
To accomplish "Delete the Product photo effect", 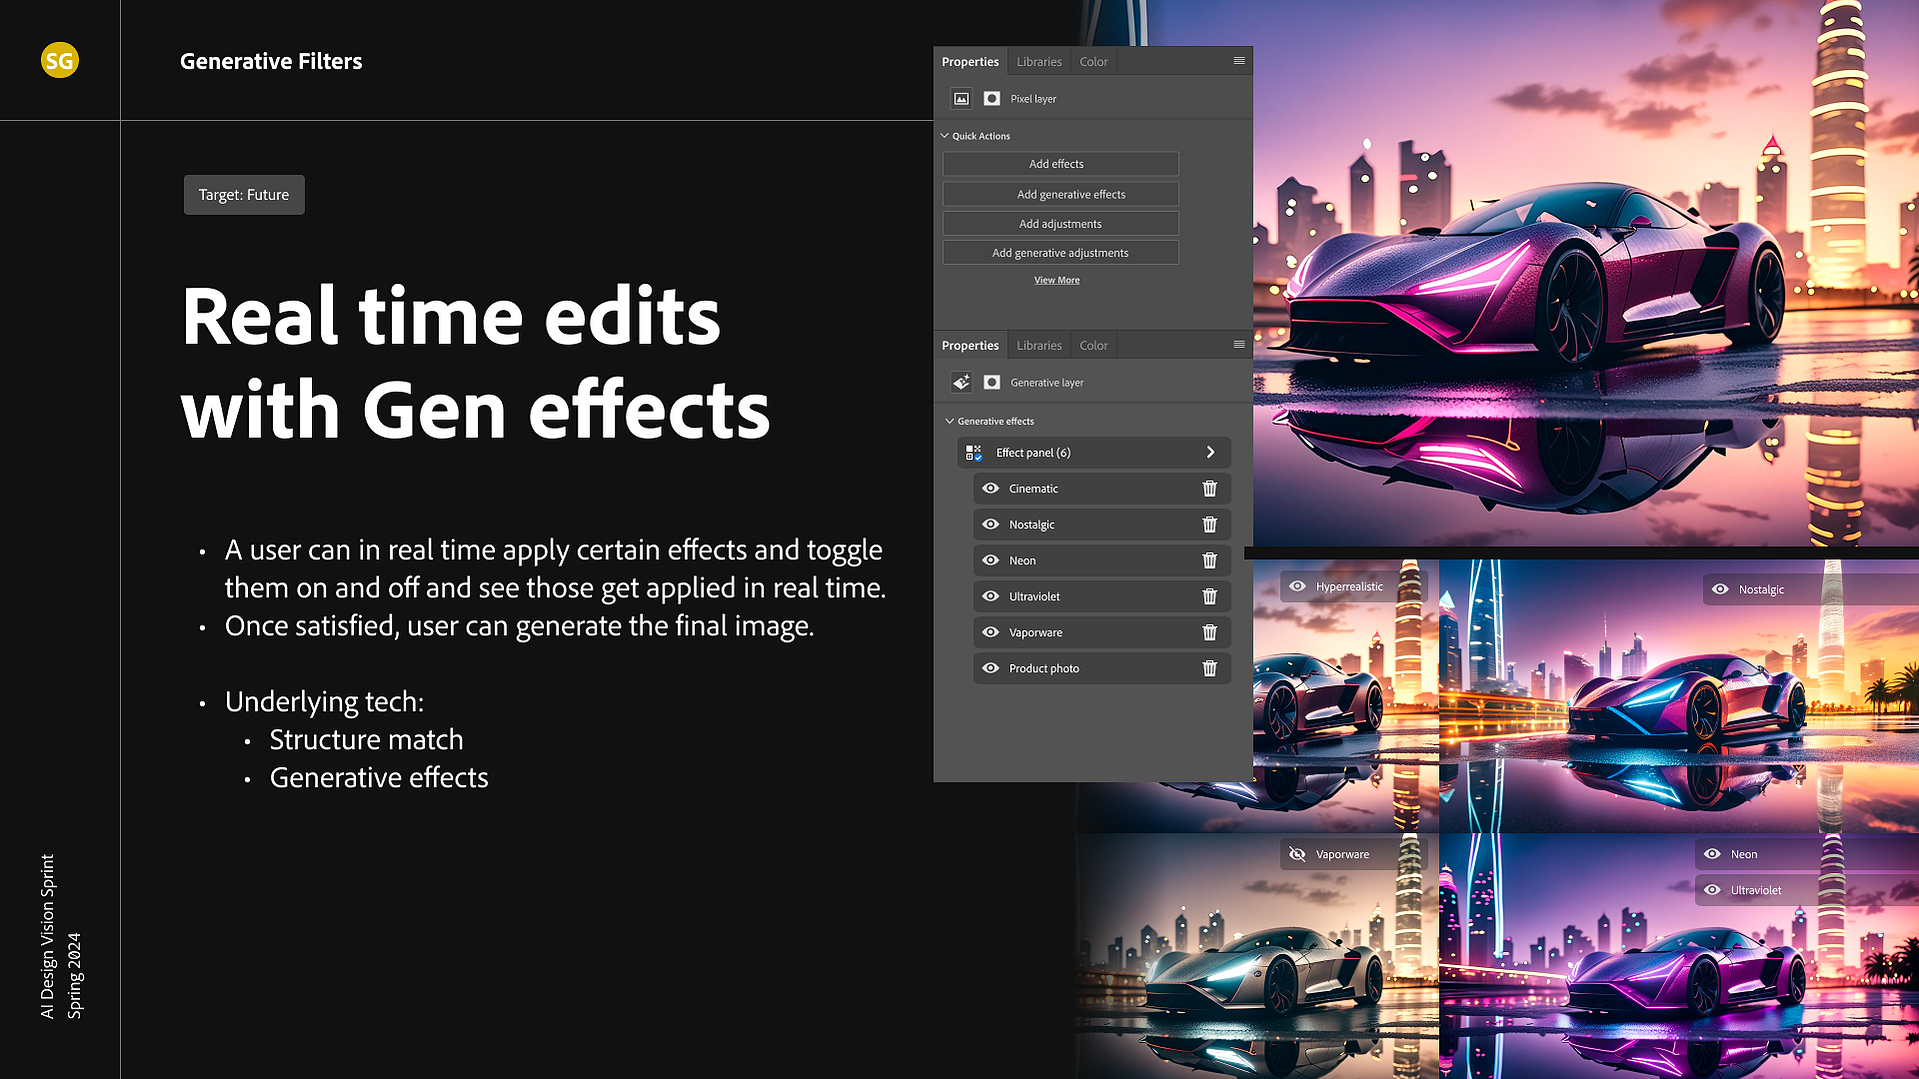I will click(1209, 669).
